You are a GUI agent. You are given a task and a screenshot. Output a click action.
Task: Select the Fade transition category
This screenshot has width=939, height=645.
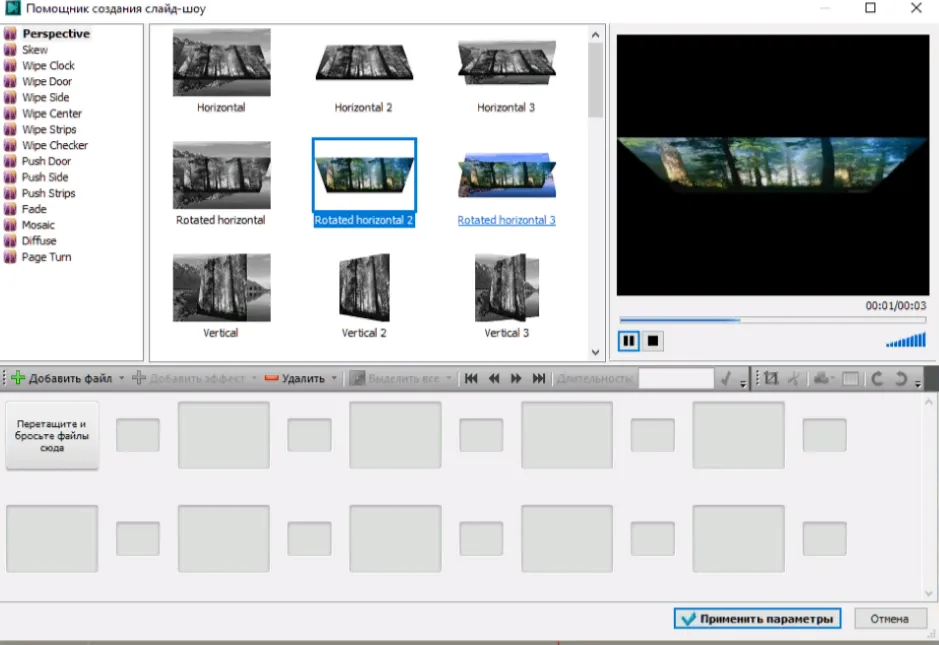(34, 209)
